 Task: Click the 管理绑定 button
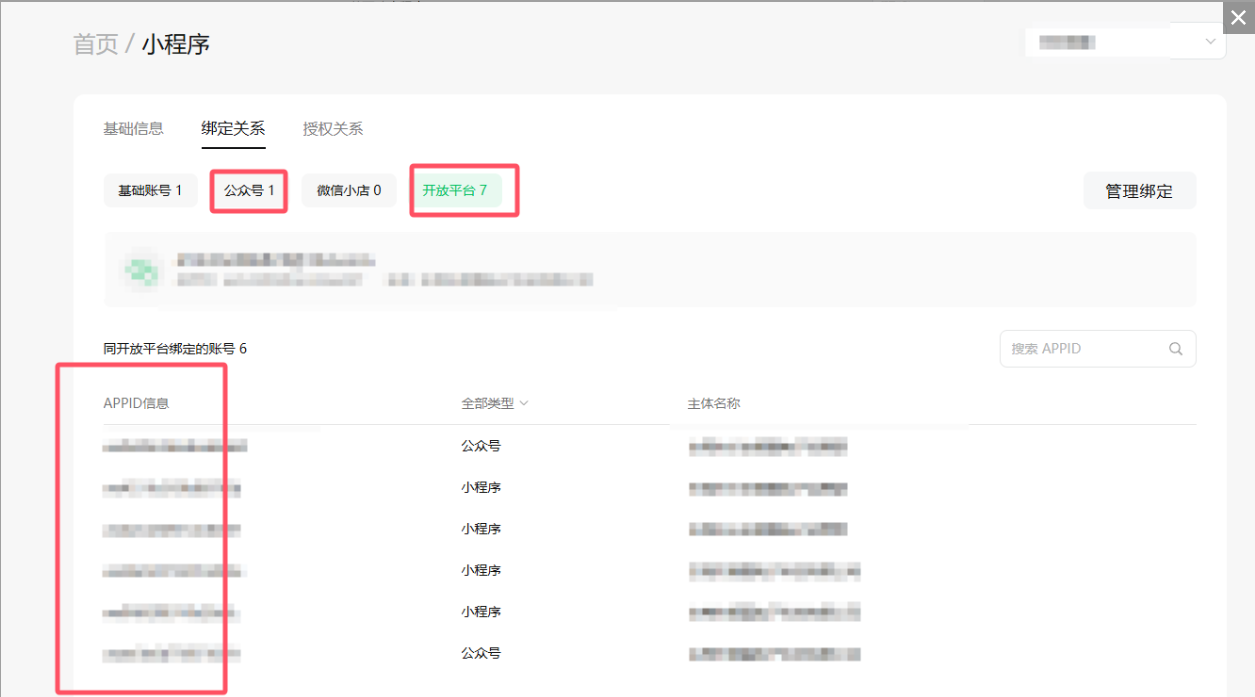pos(1139,191)
